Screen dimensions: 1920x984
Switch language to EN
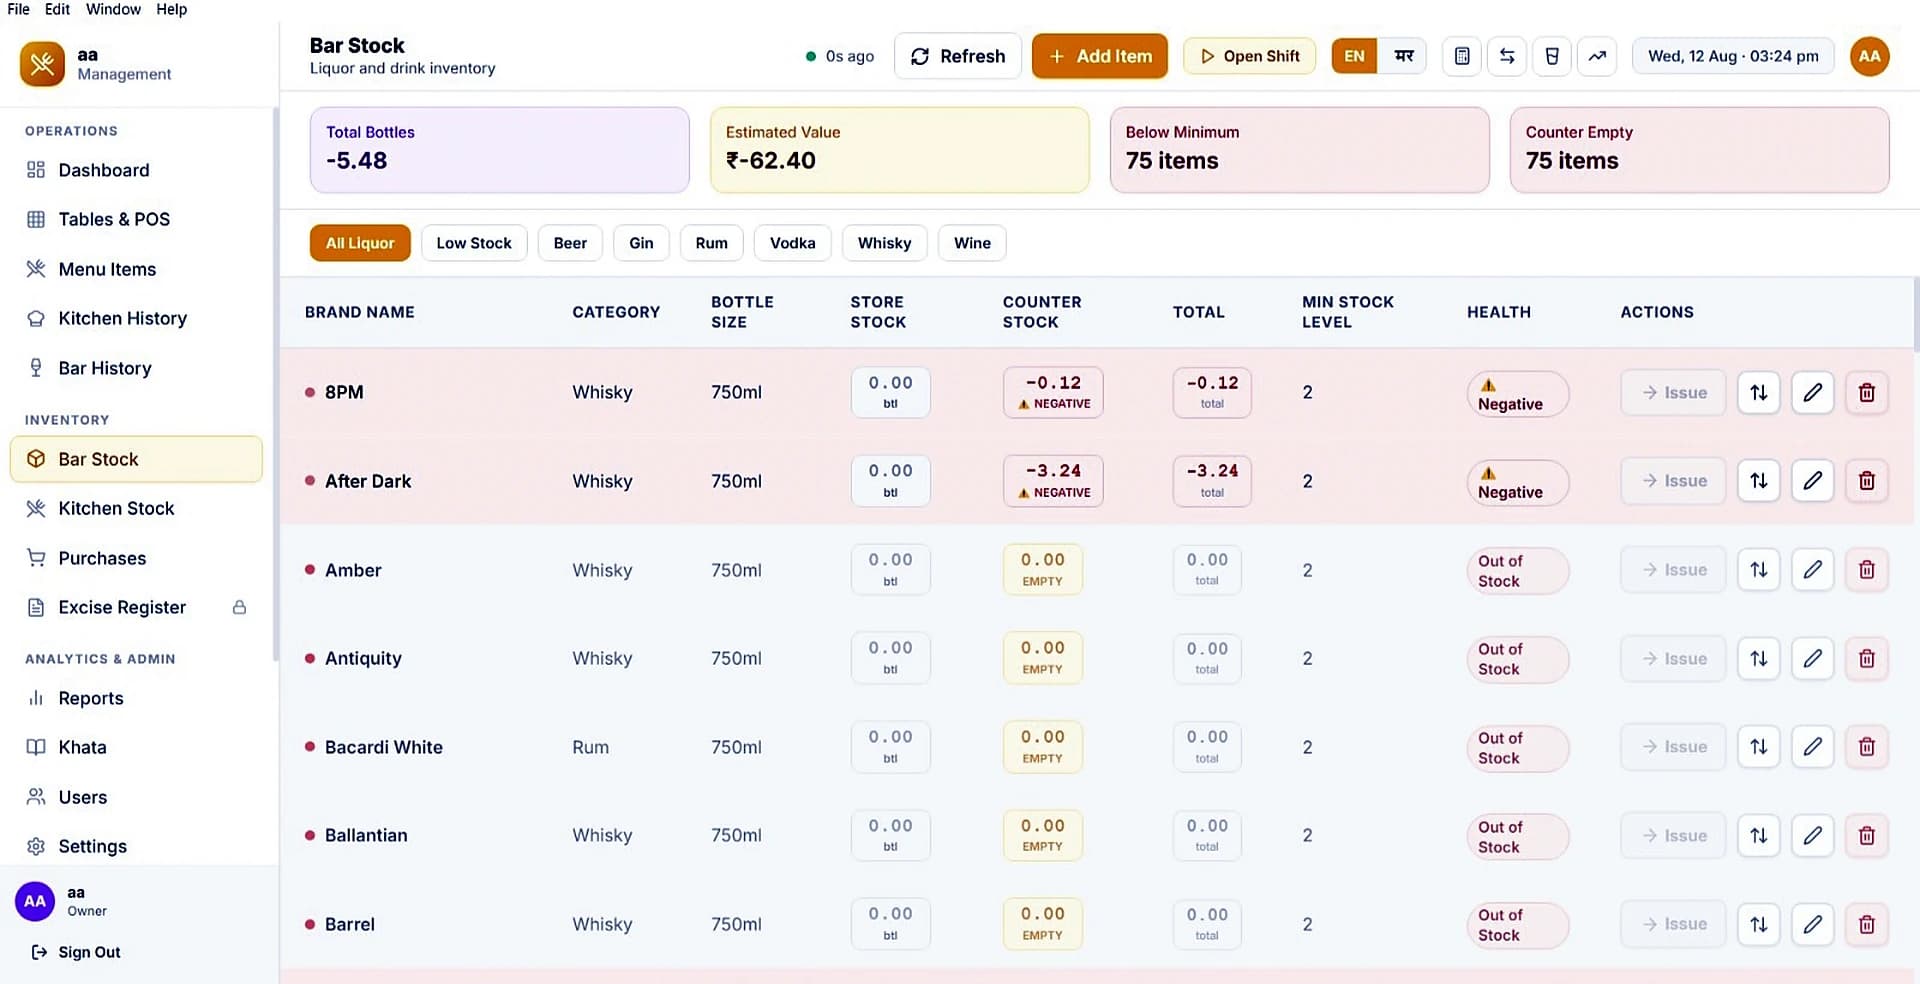[x=1354, y=56]
